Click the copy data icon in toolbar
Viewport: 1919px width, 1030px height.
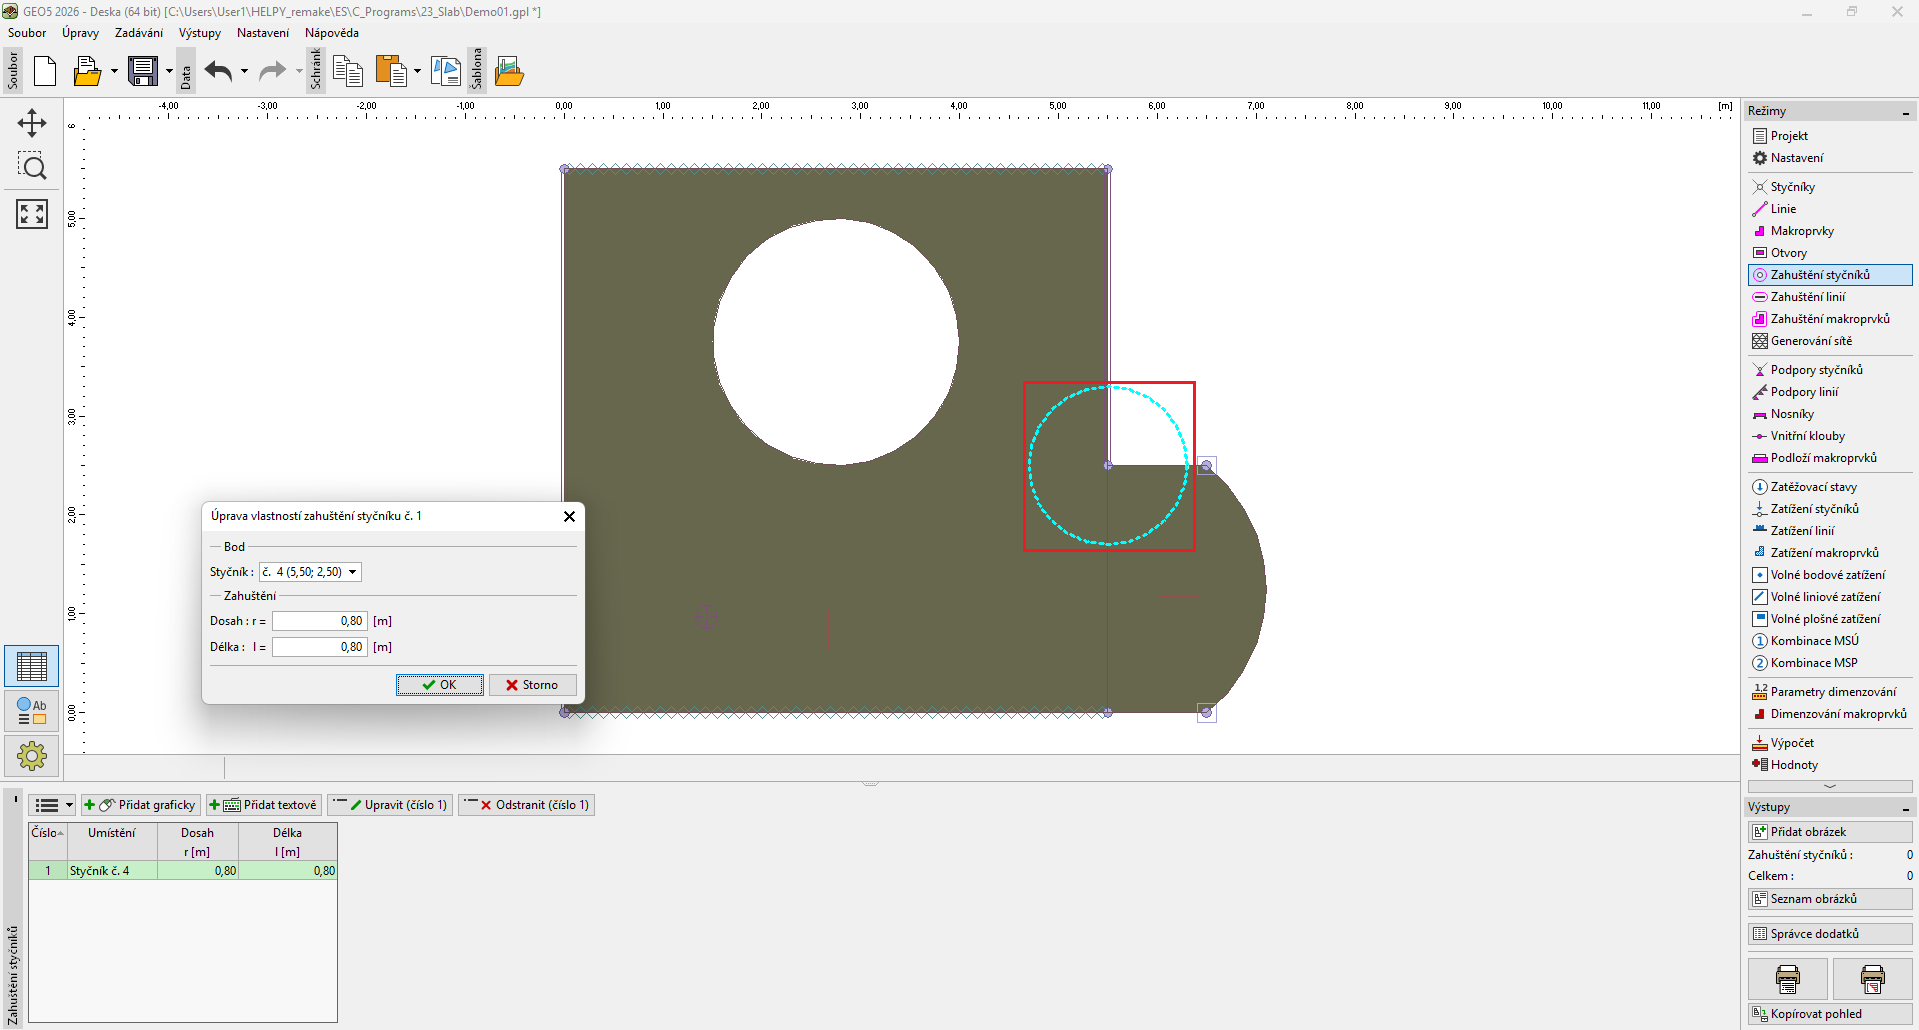(x=347, y=71)
